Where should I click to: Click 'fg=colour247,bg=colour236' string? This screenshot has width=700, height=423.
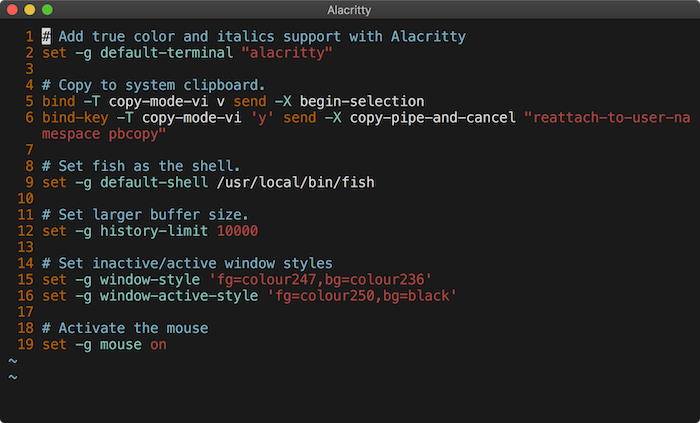[320, 279]
